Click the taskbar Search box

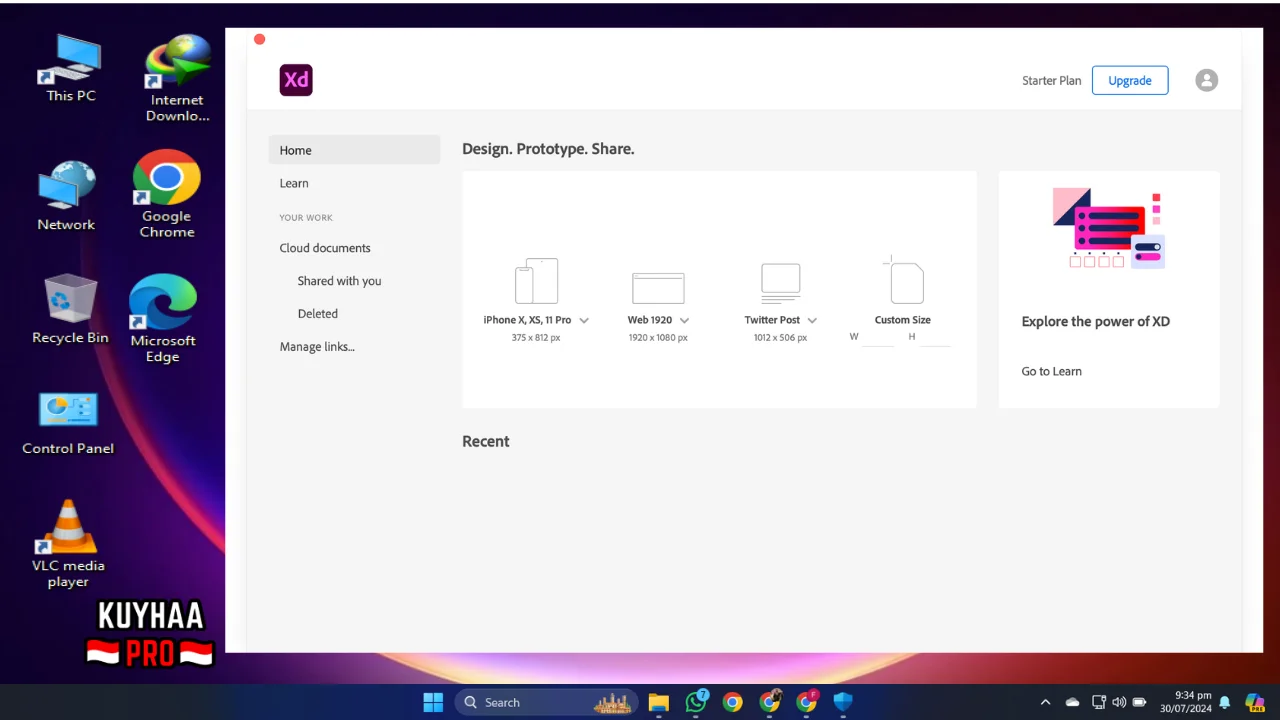point(547,702)
